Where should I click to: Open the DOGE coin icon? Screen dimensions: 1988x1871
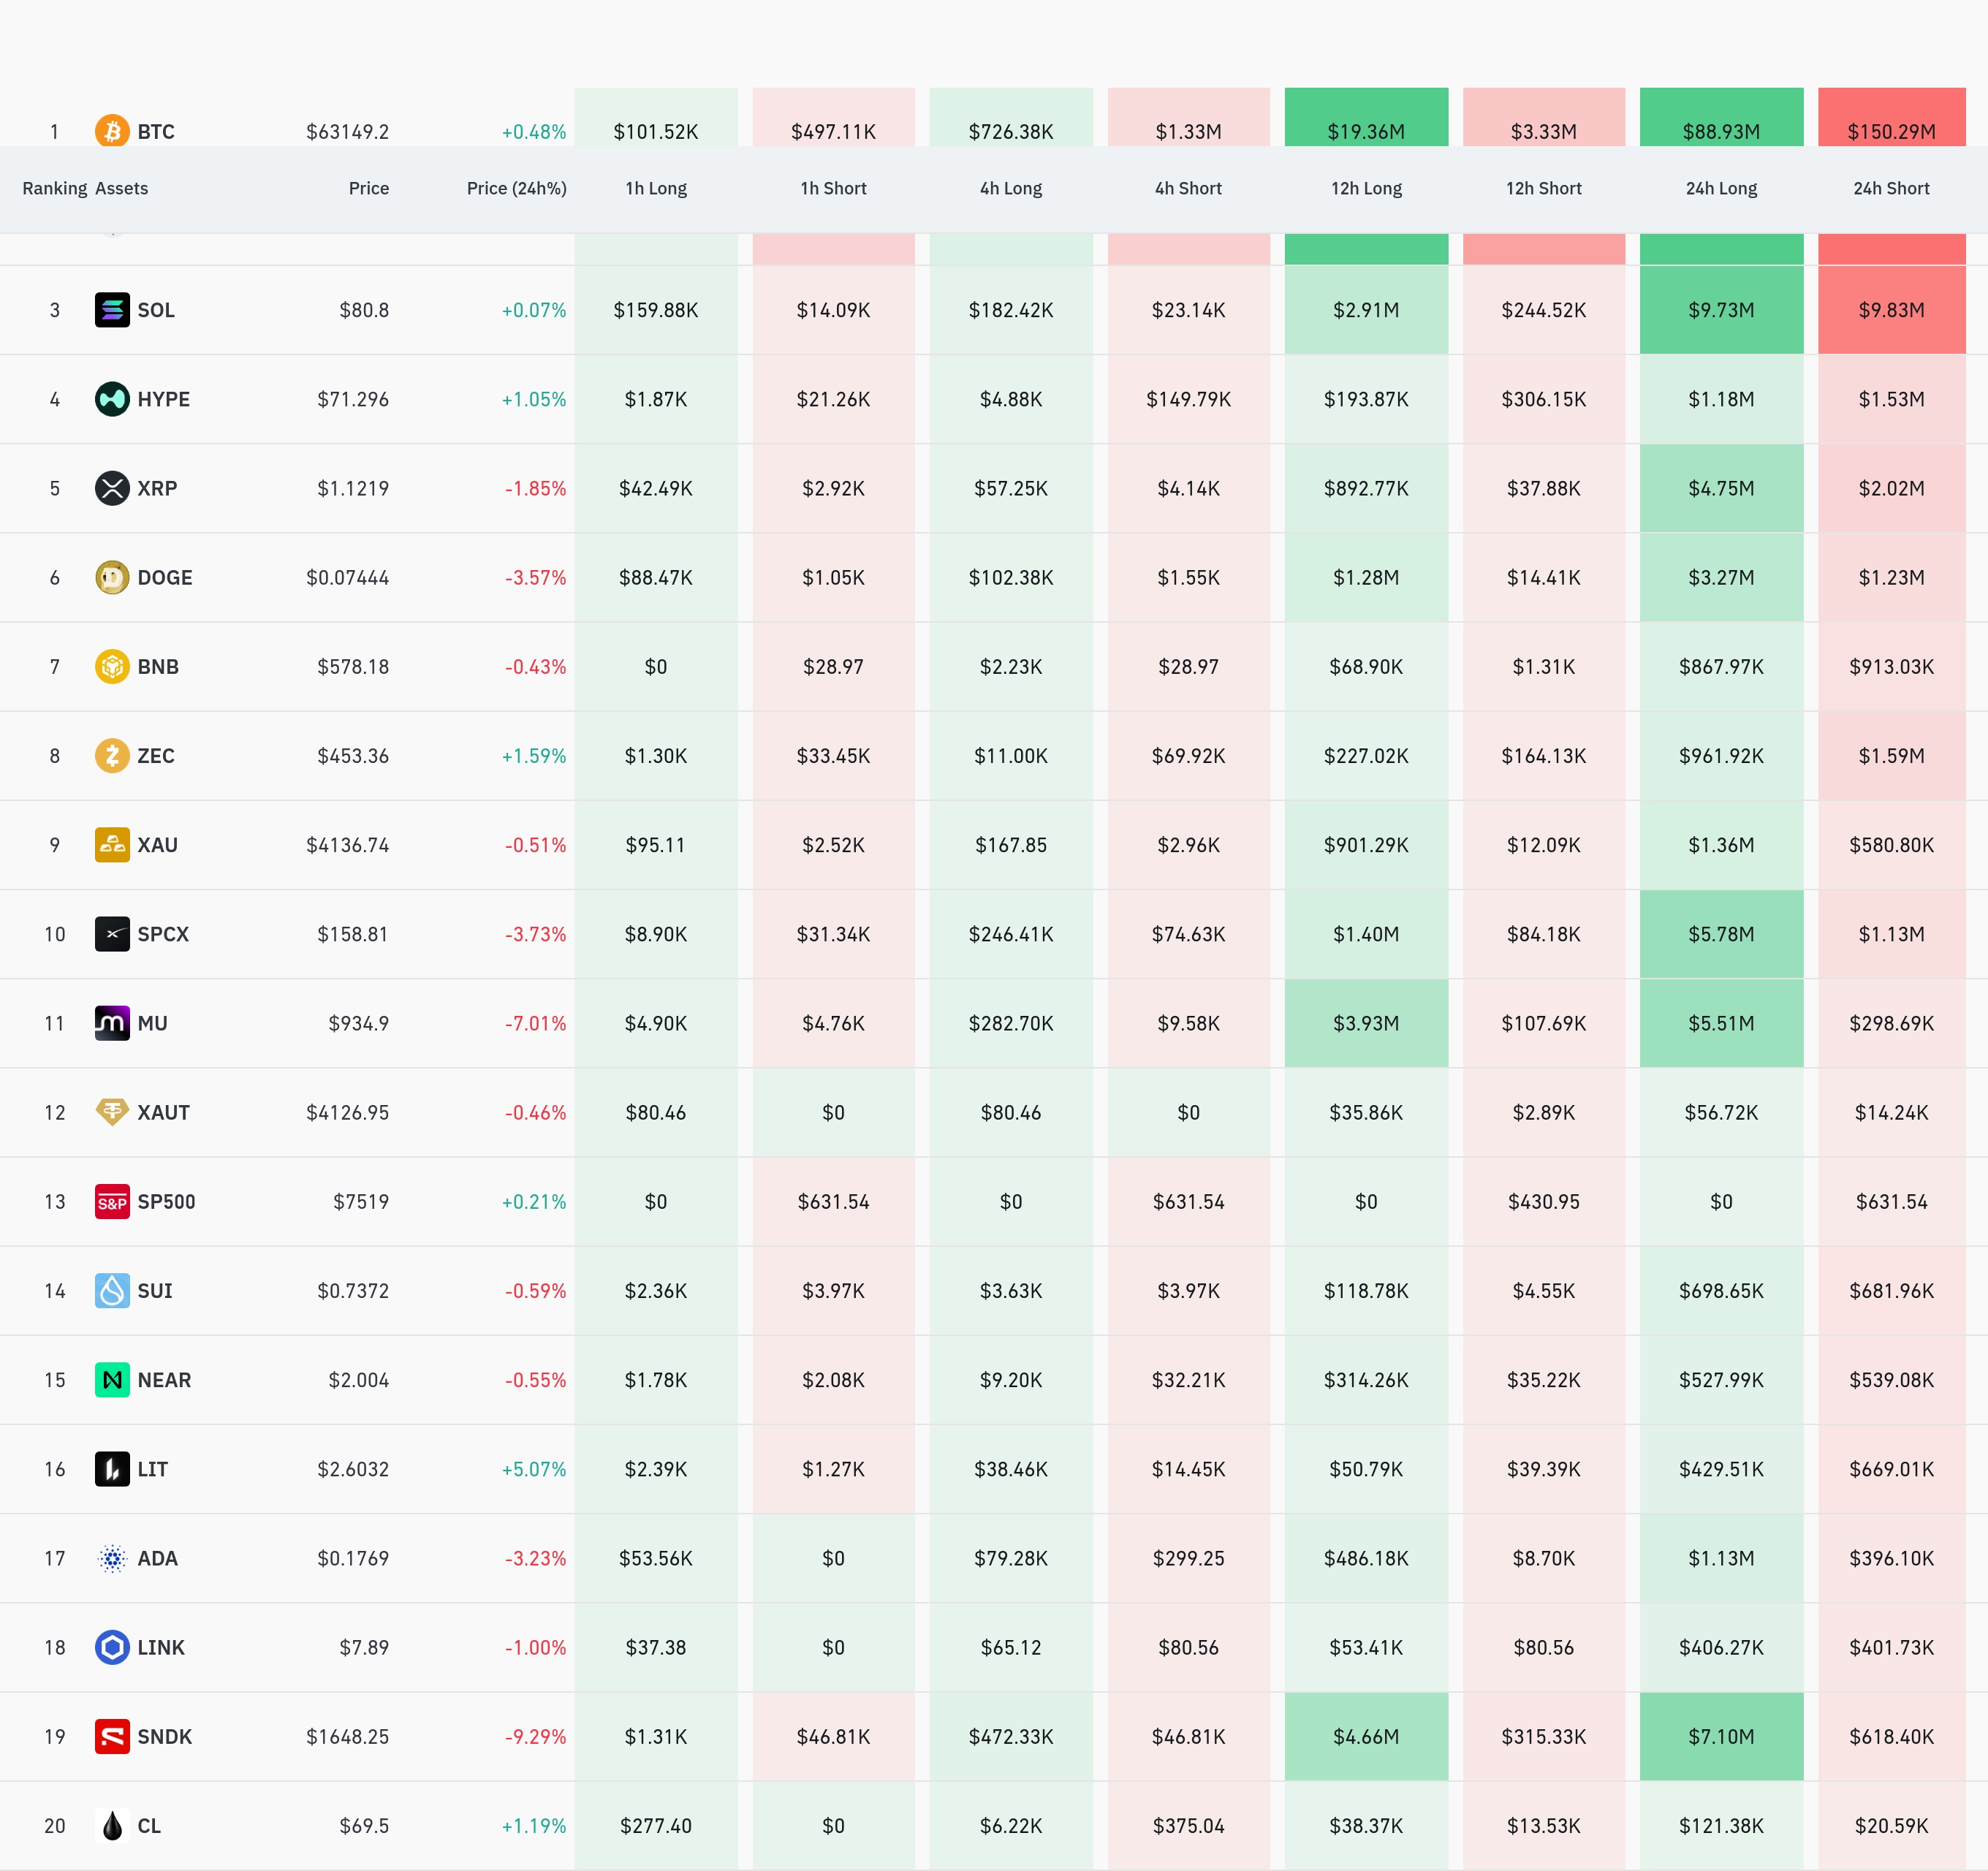(x=112, y=577)
